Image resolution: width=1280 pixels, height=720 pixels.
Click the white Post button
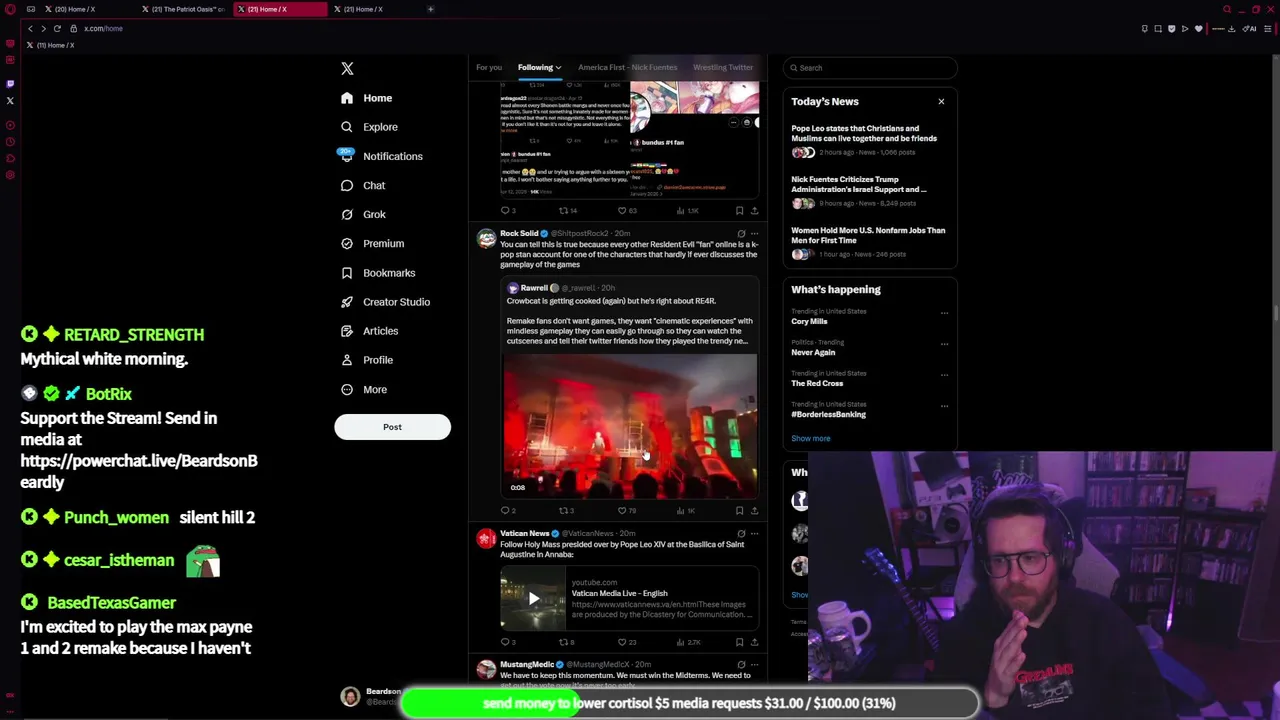point(392,427)
